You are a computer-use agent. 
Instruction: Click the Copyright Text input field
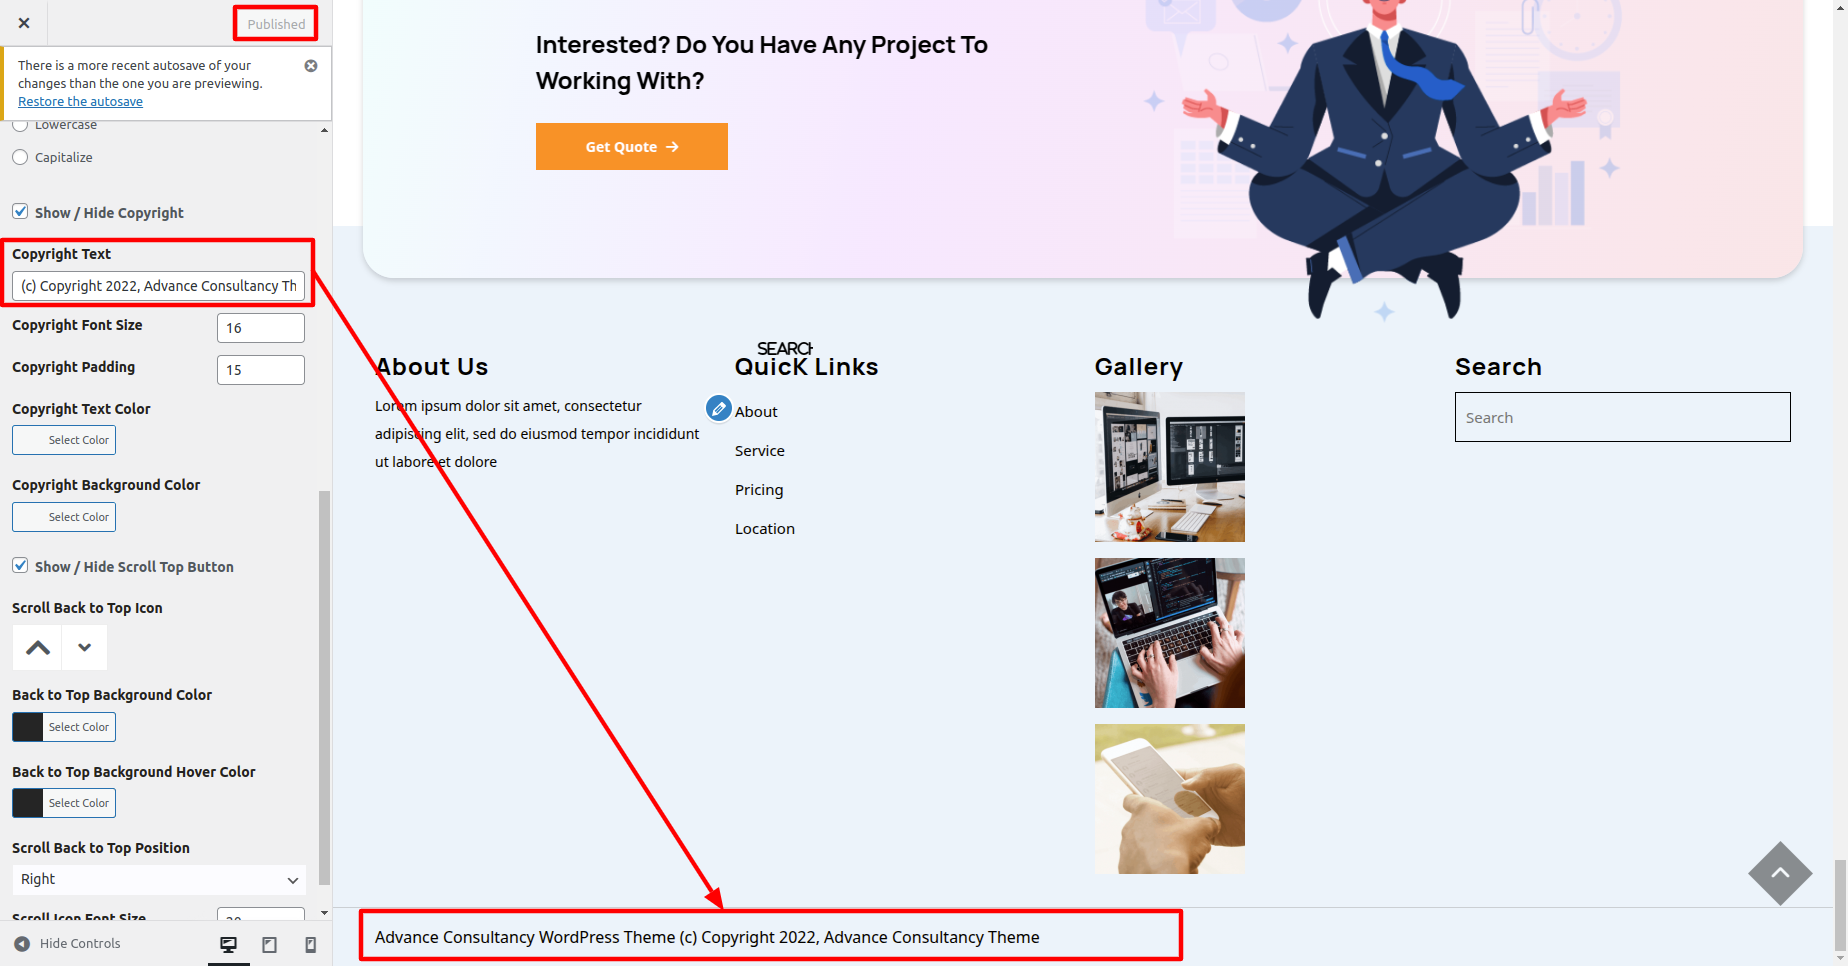pyautogui.click(x=158, y=286)
